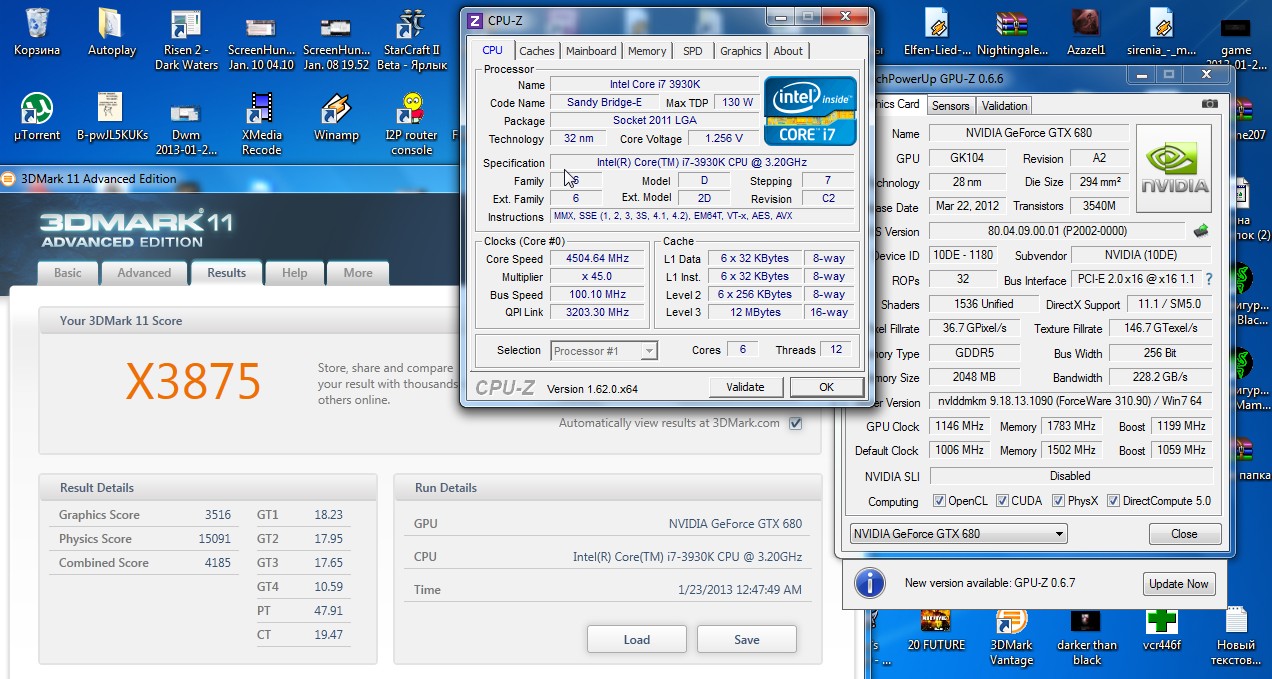Toggle the PhysX checkbox
Viewport: 1272px width, 679px height.
[1059, 501]
